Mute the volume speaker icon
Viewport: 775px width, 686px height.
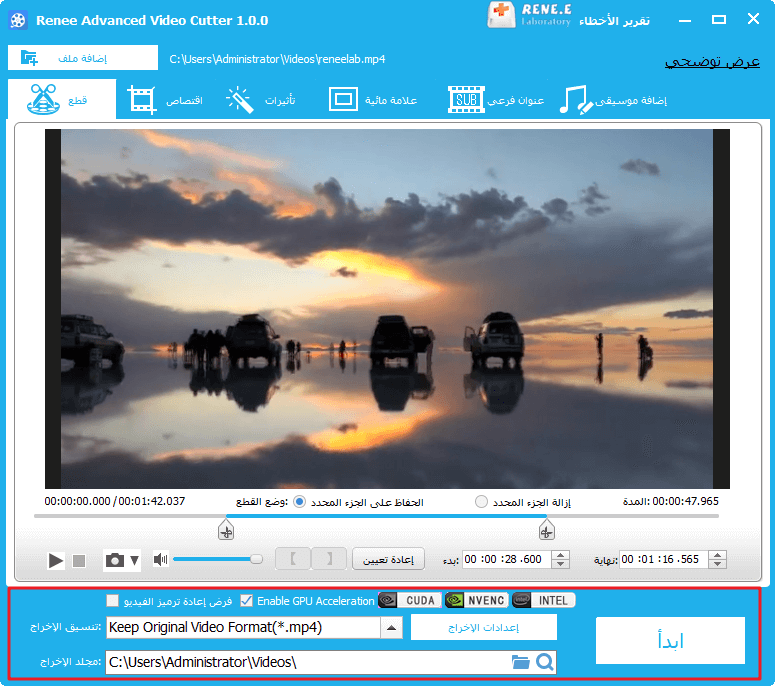160,560
